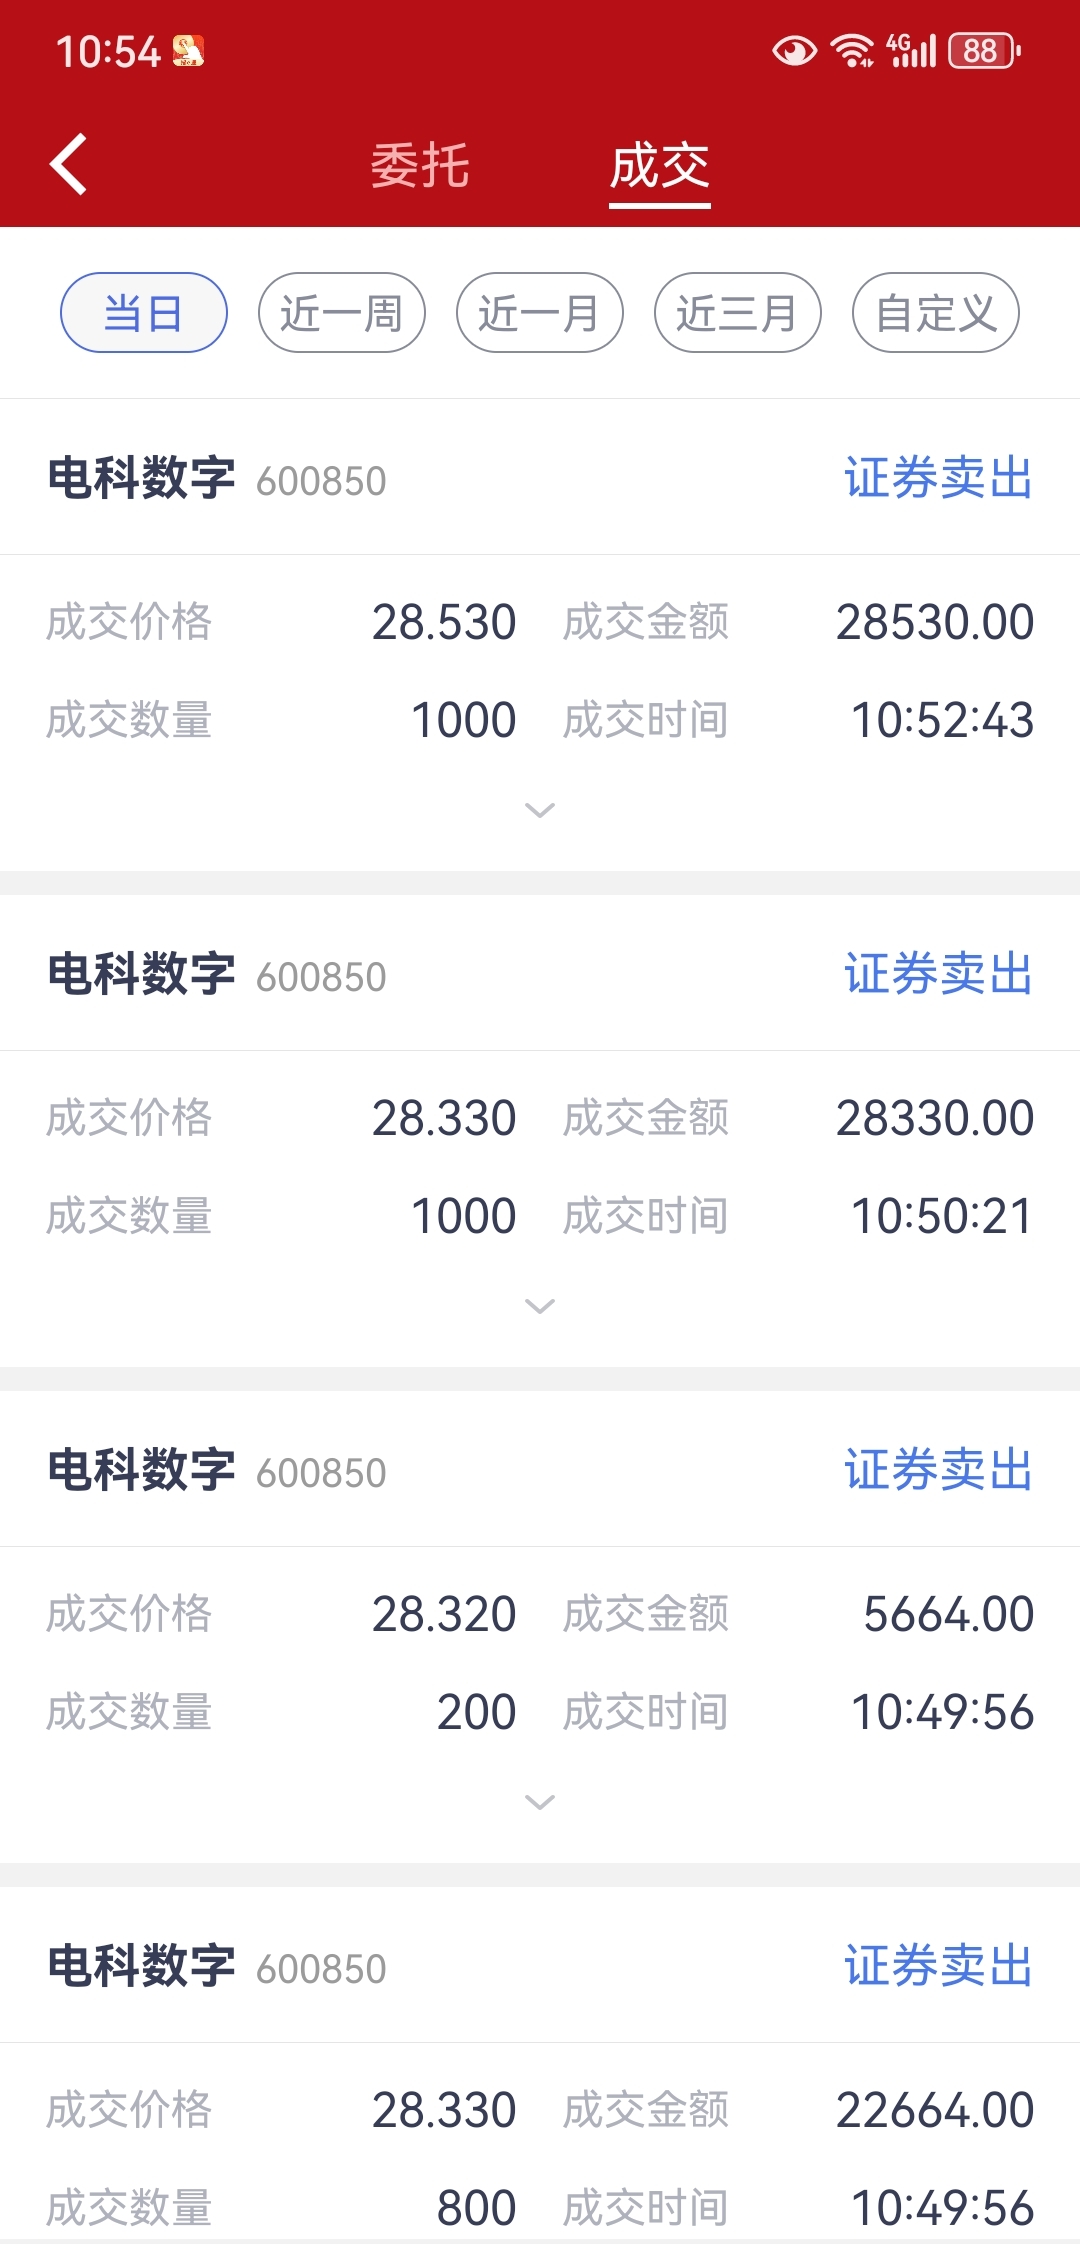1080x2244 pixels.
Task: Open the 自定义 custom date range
Action: tap(936, 313)
